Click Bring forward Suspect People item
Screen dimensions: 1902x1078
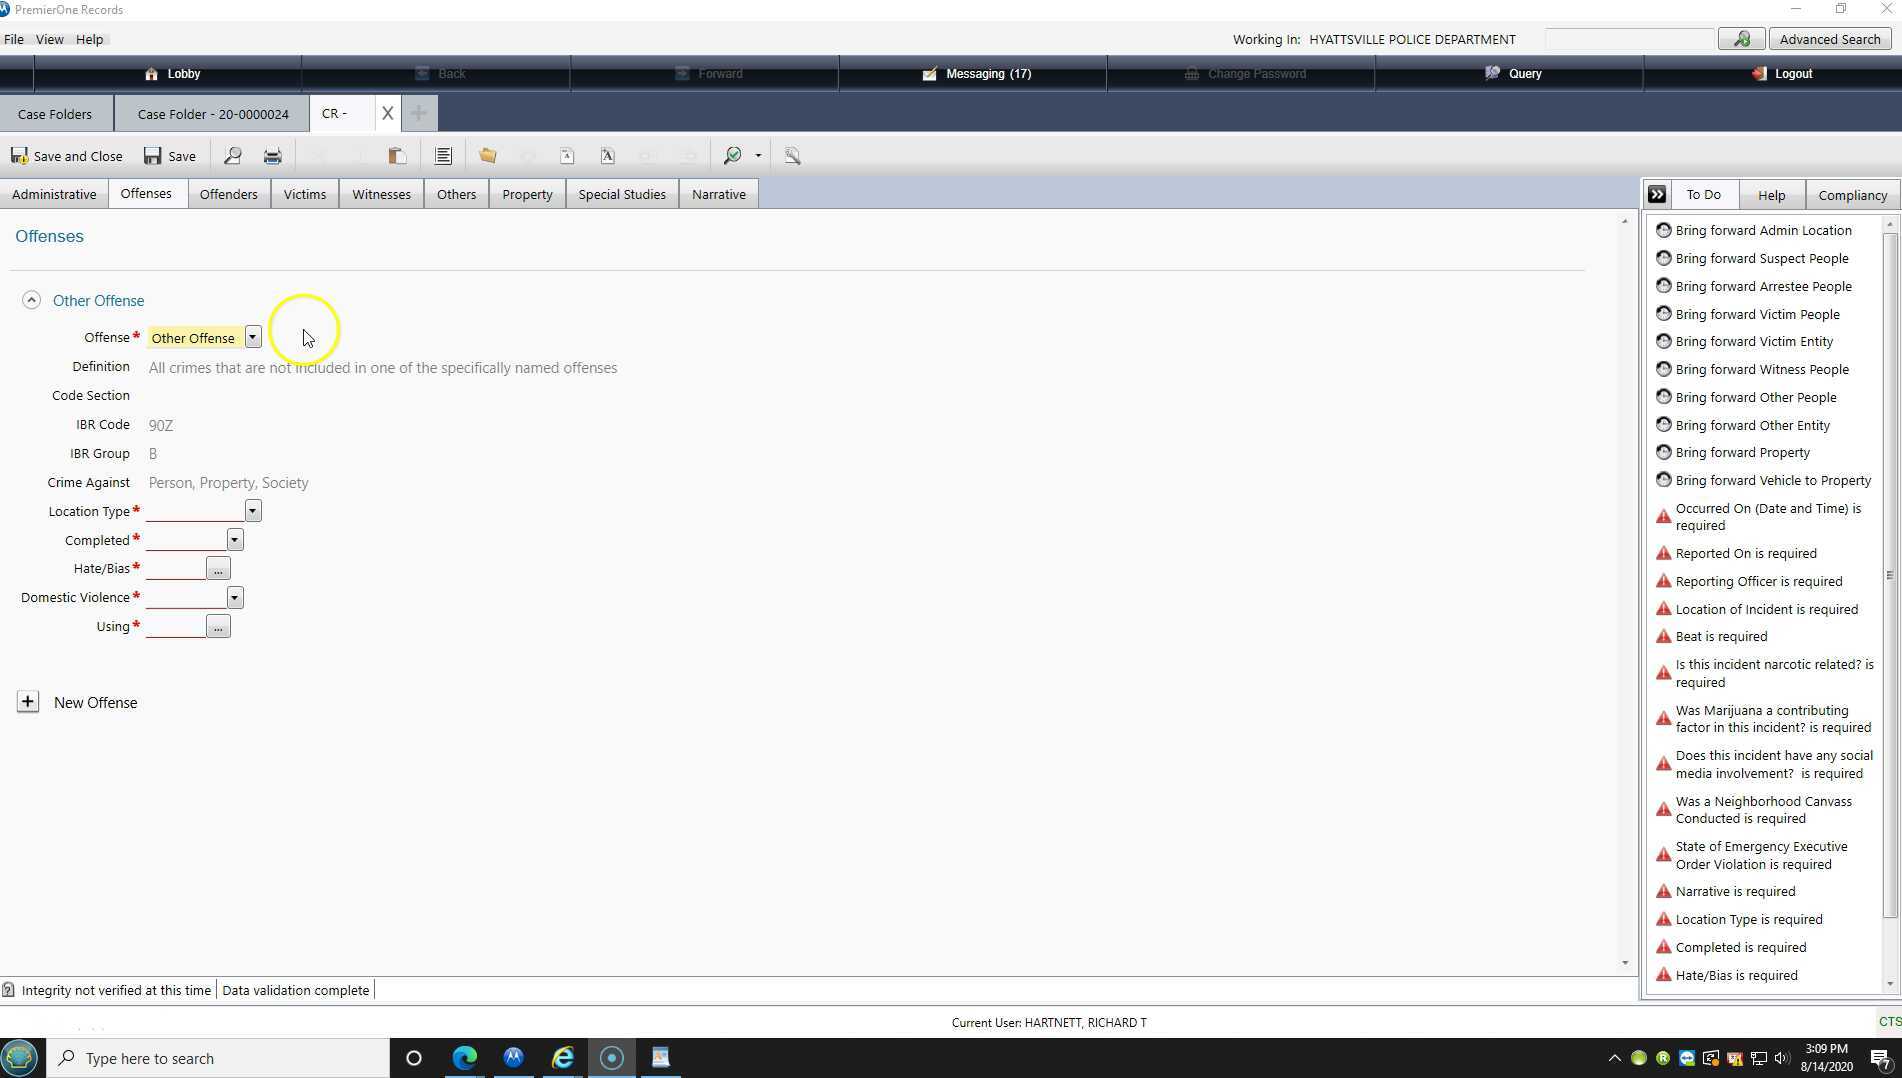point(1762,258)
